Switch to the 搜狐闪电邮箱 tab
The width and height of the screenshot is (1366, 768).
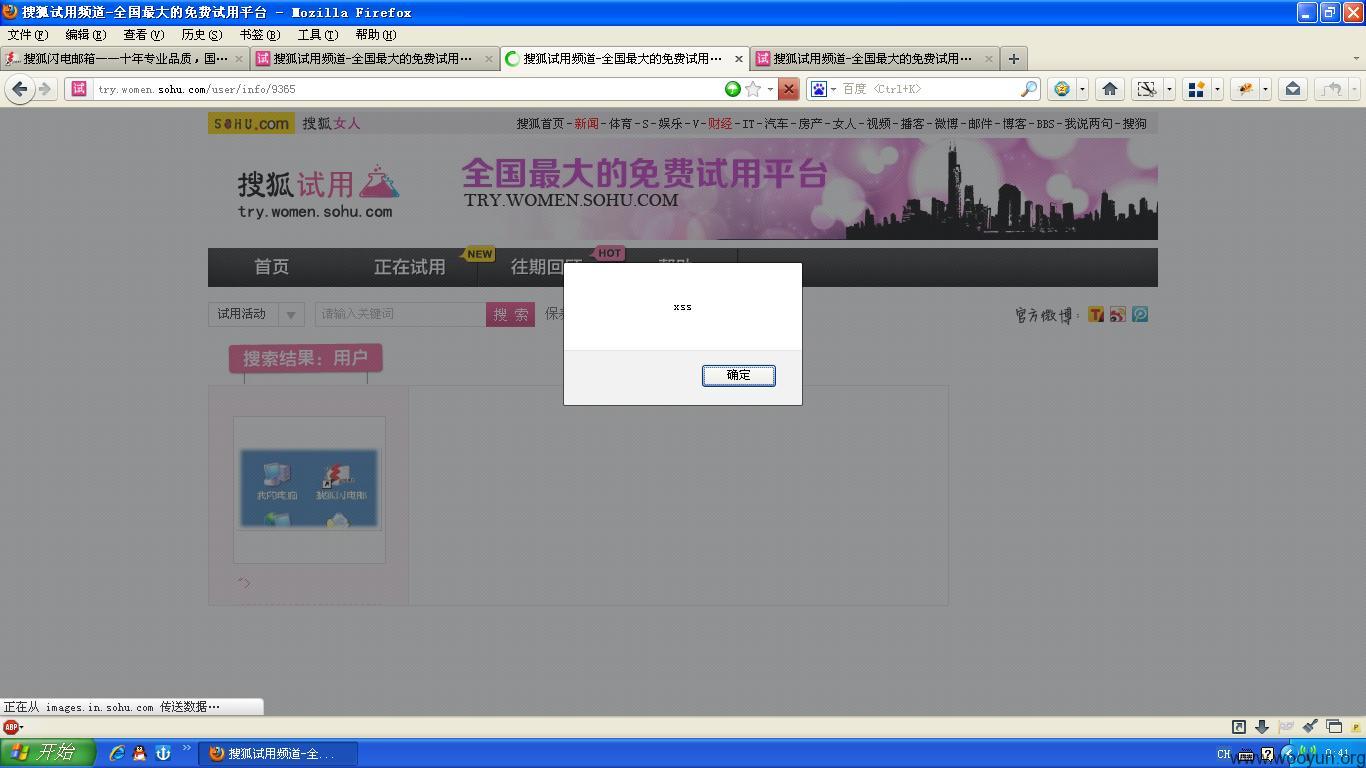125,58
